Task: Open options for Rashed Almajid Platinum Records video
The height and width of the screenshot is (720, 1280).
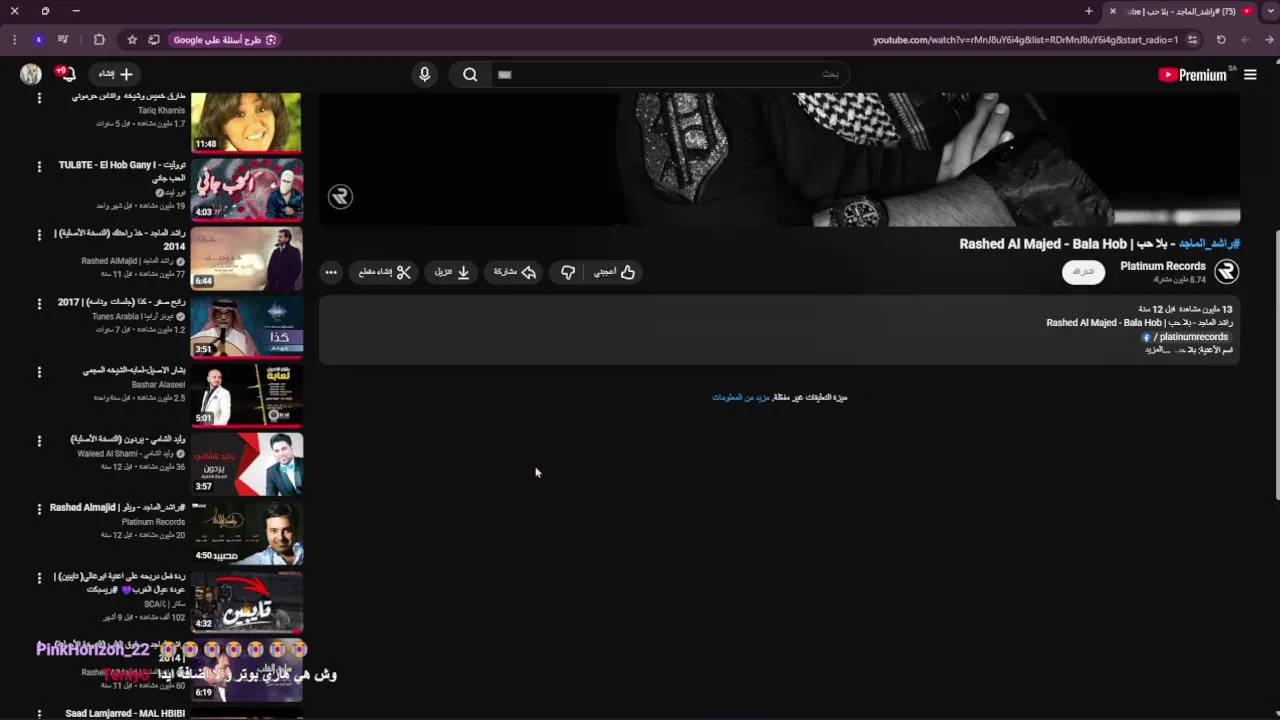Action: [x=39, y=509]
